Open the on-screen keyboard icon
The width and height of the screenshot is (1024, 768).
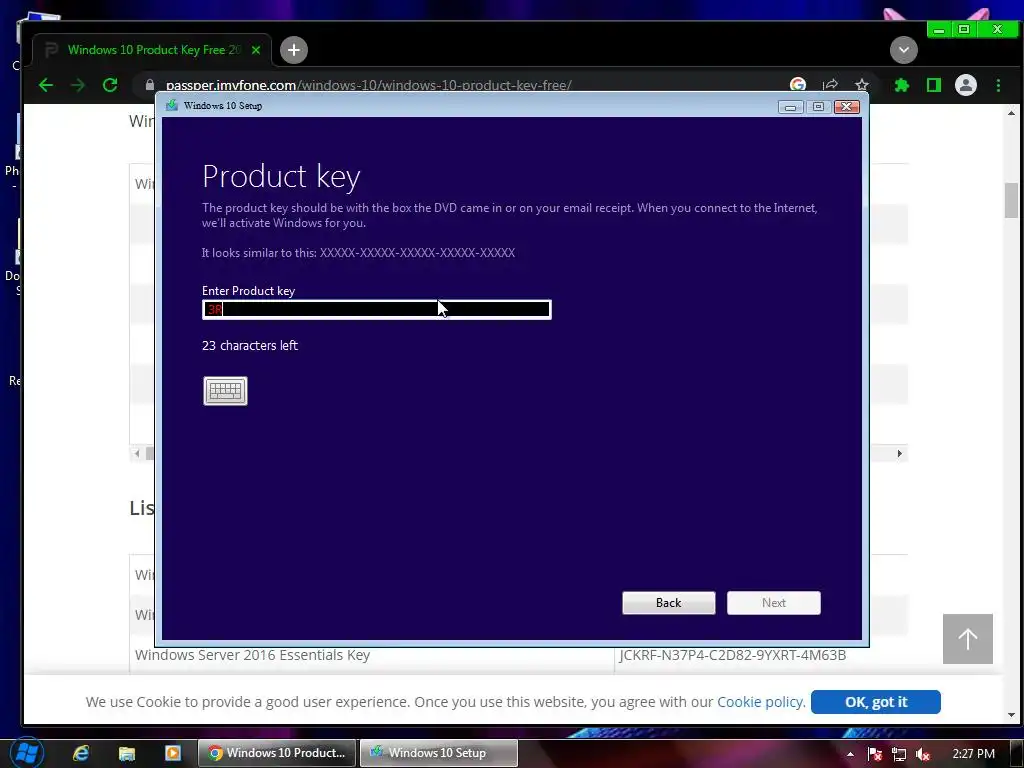225,391
